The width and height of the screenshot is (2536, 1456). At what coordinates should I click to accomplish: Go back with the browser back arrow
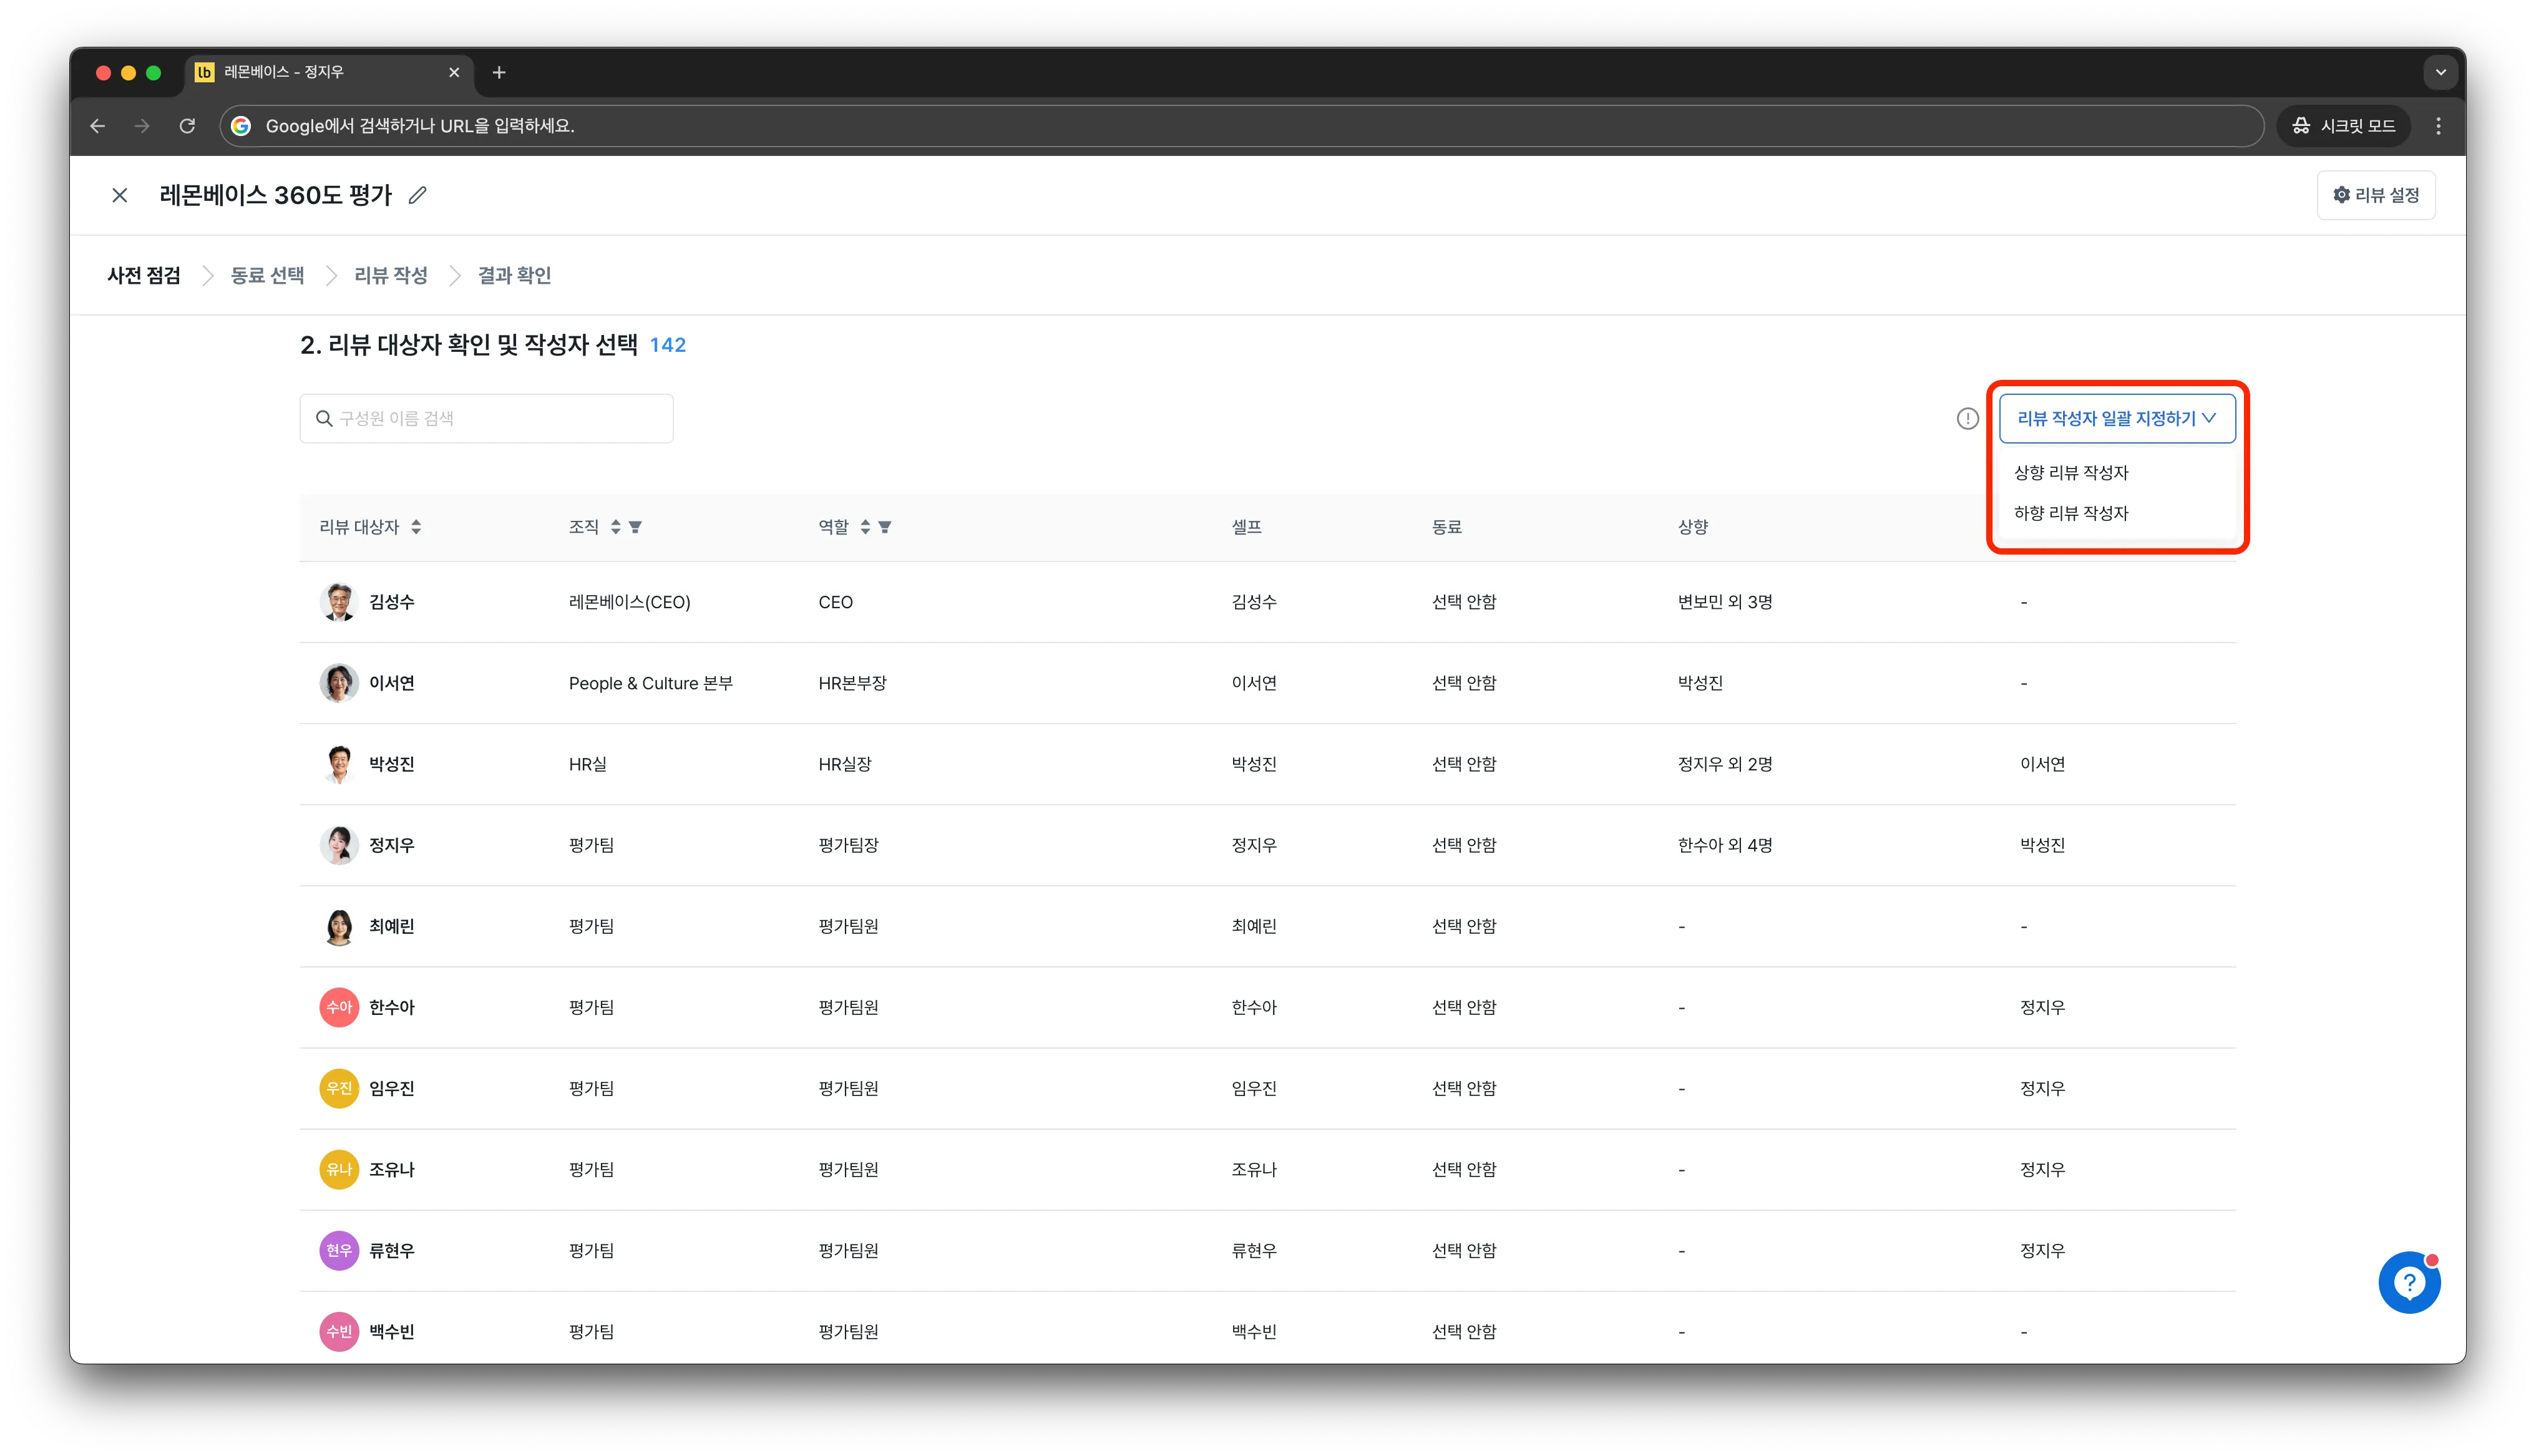98,126
